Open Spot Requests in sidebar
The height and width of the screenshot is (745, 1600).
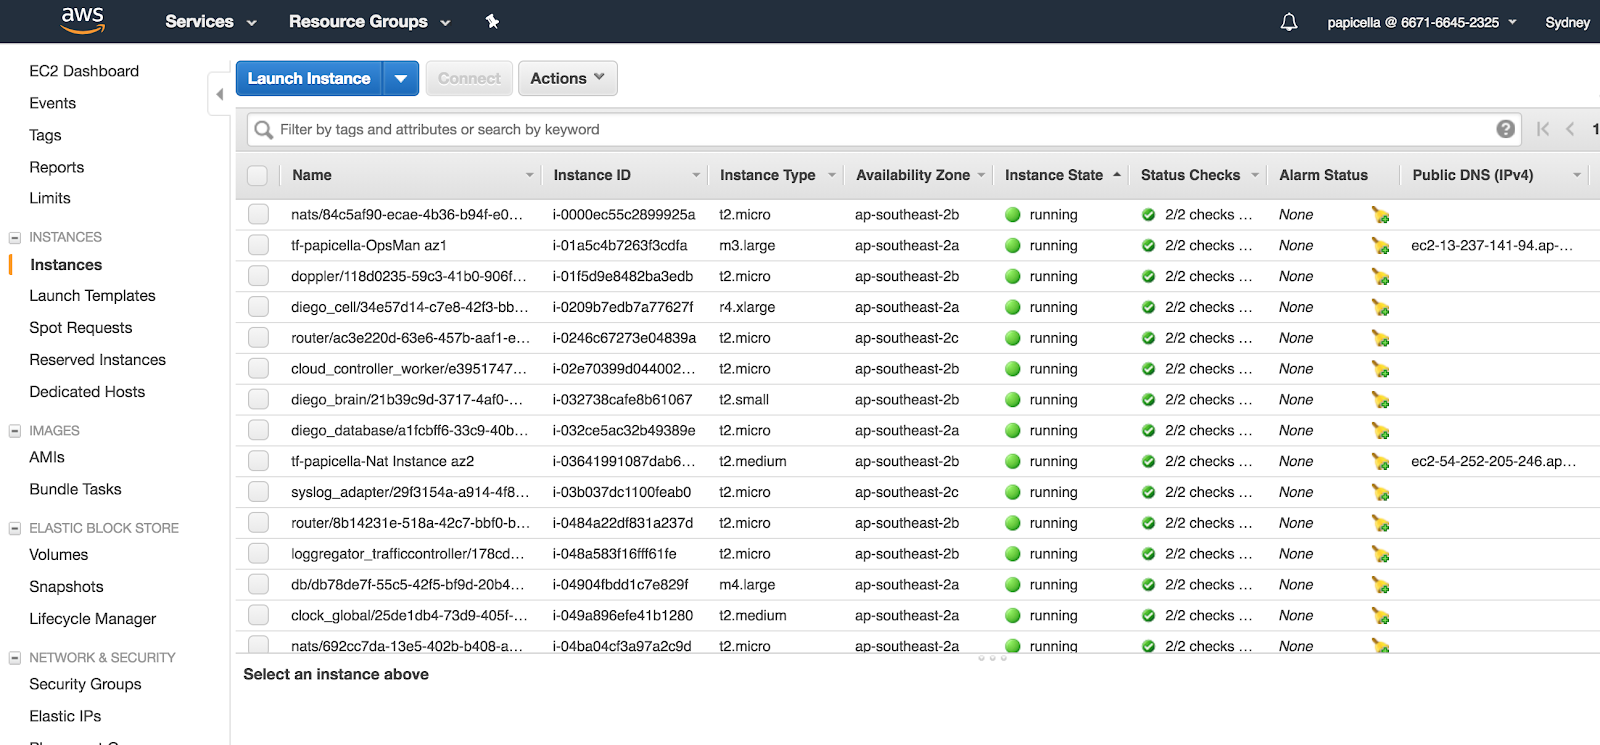click(81, 328)
